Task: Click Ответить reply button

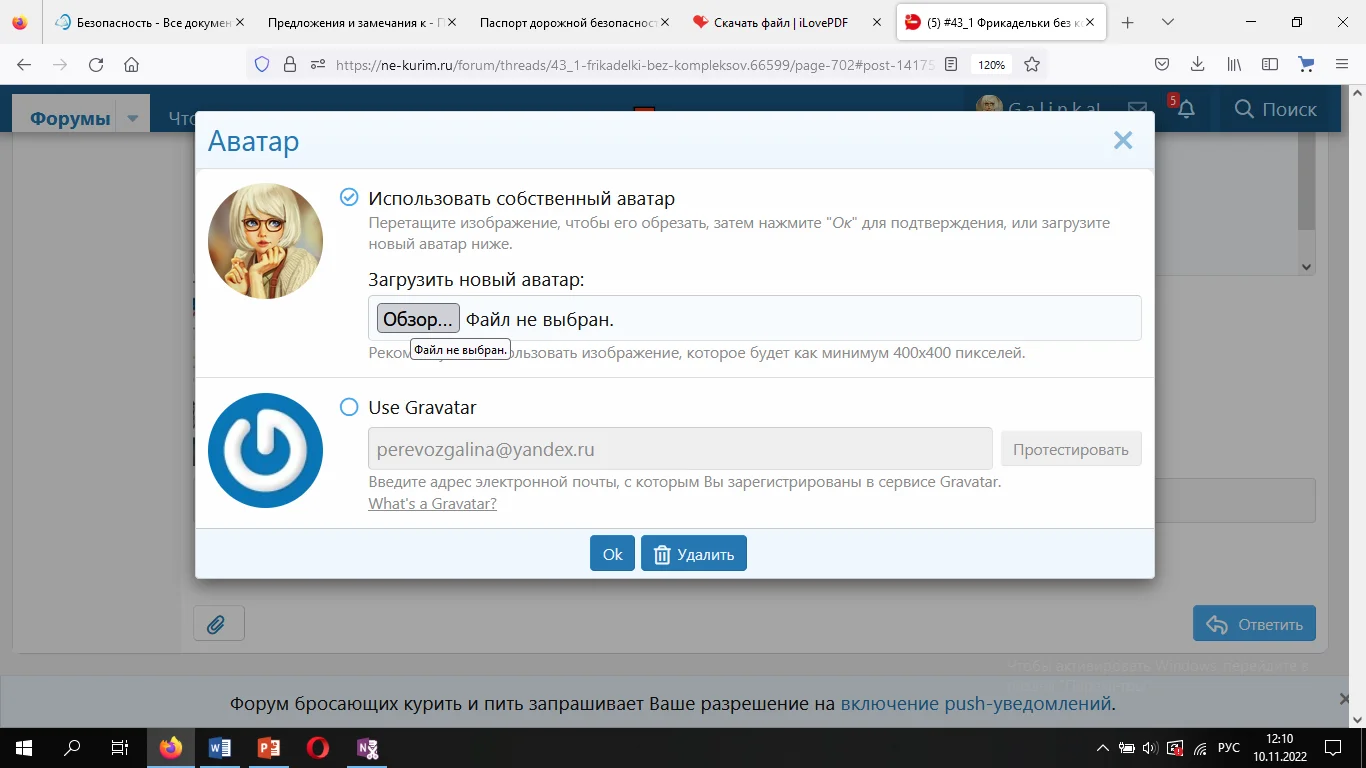Action: (x=1254, y=624)
